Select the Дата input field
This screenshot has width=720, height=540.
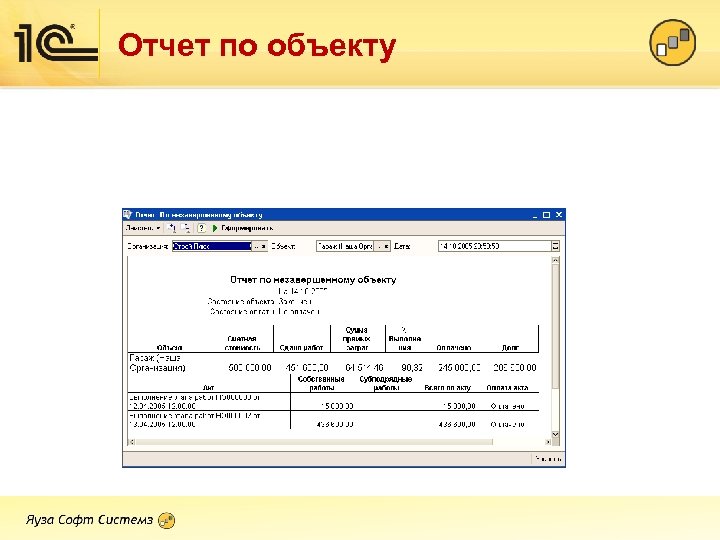pos(494,246)
